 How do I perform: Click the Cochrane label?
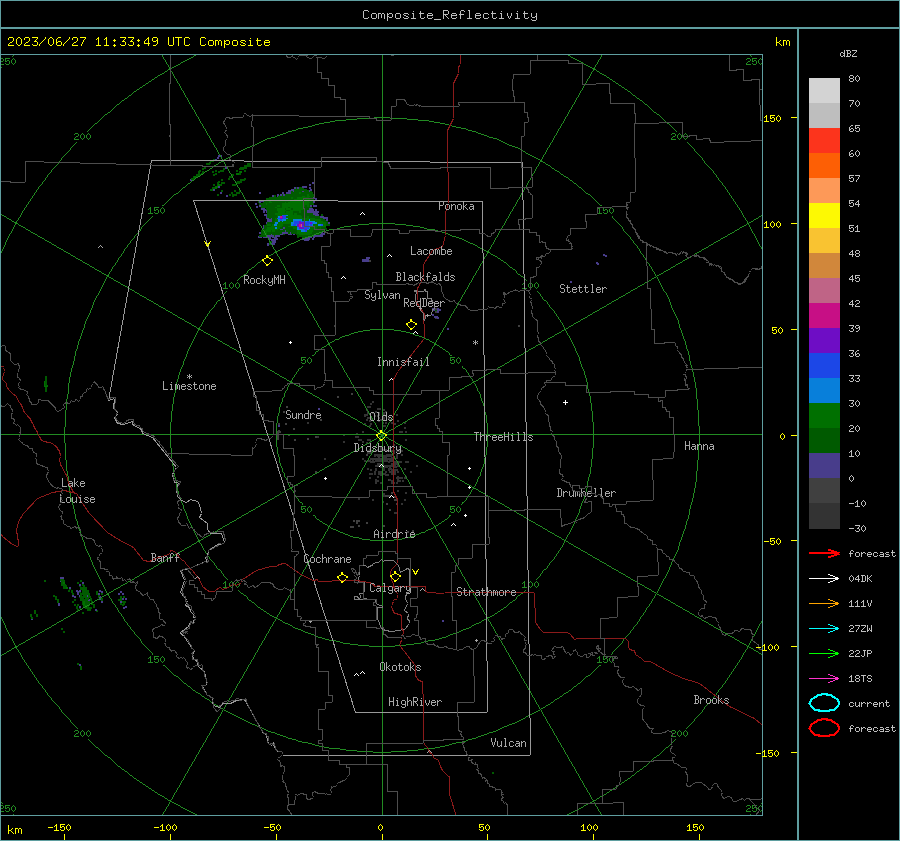327,559
